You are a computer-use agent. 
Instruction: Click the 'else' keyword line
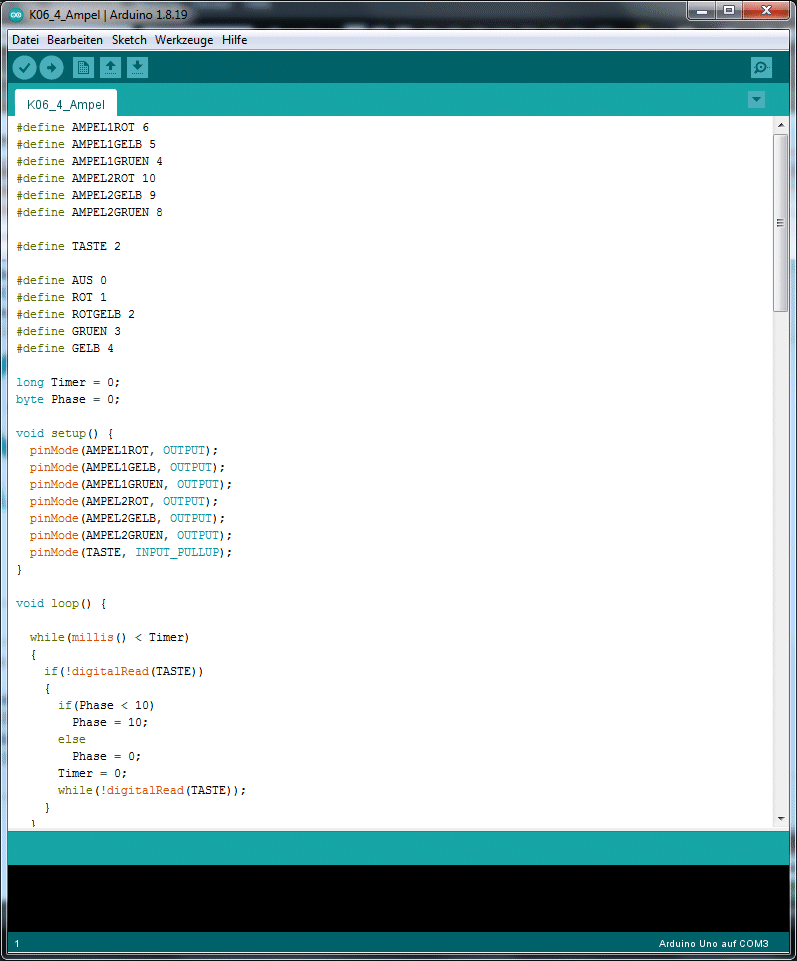[x=72, y=740]
